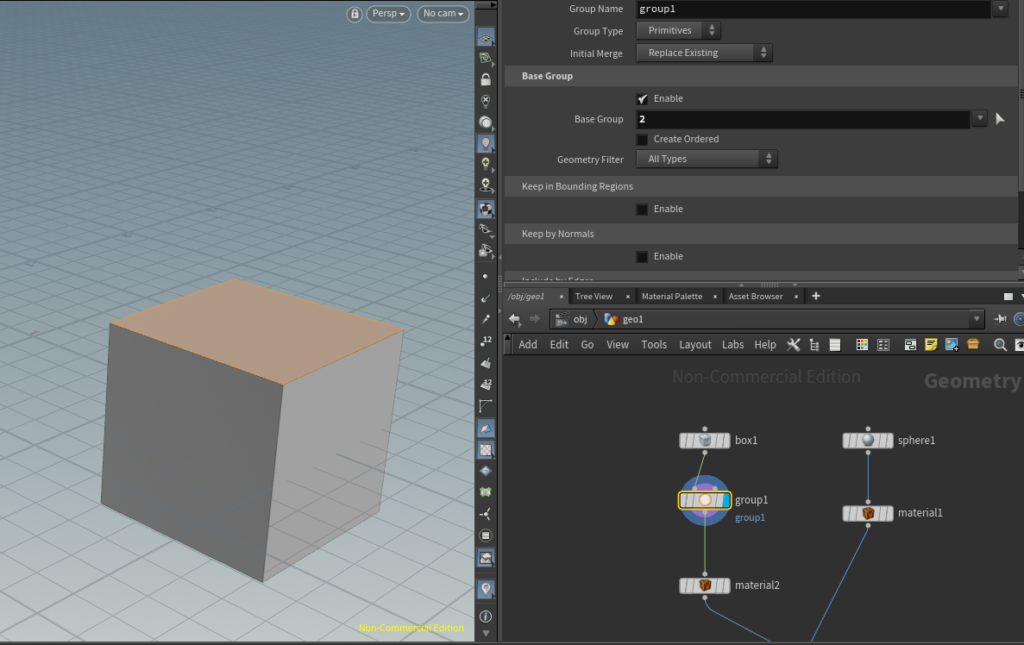Change Geometry Filter via All Types dropdown
The width and height of the screenshot is (1024, 645).
707,158
